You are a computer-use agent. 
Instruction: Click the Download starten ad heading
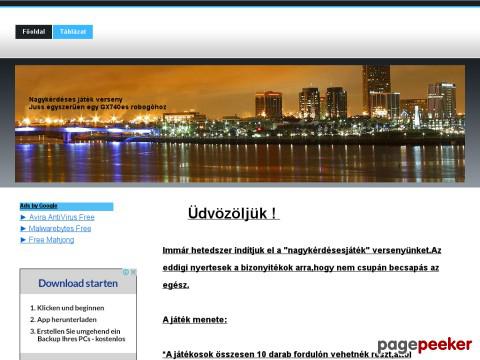click(x=78, y=283)
